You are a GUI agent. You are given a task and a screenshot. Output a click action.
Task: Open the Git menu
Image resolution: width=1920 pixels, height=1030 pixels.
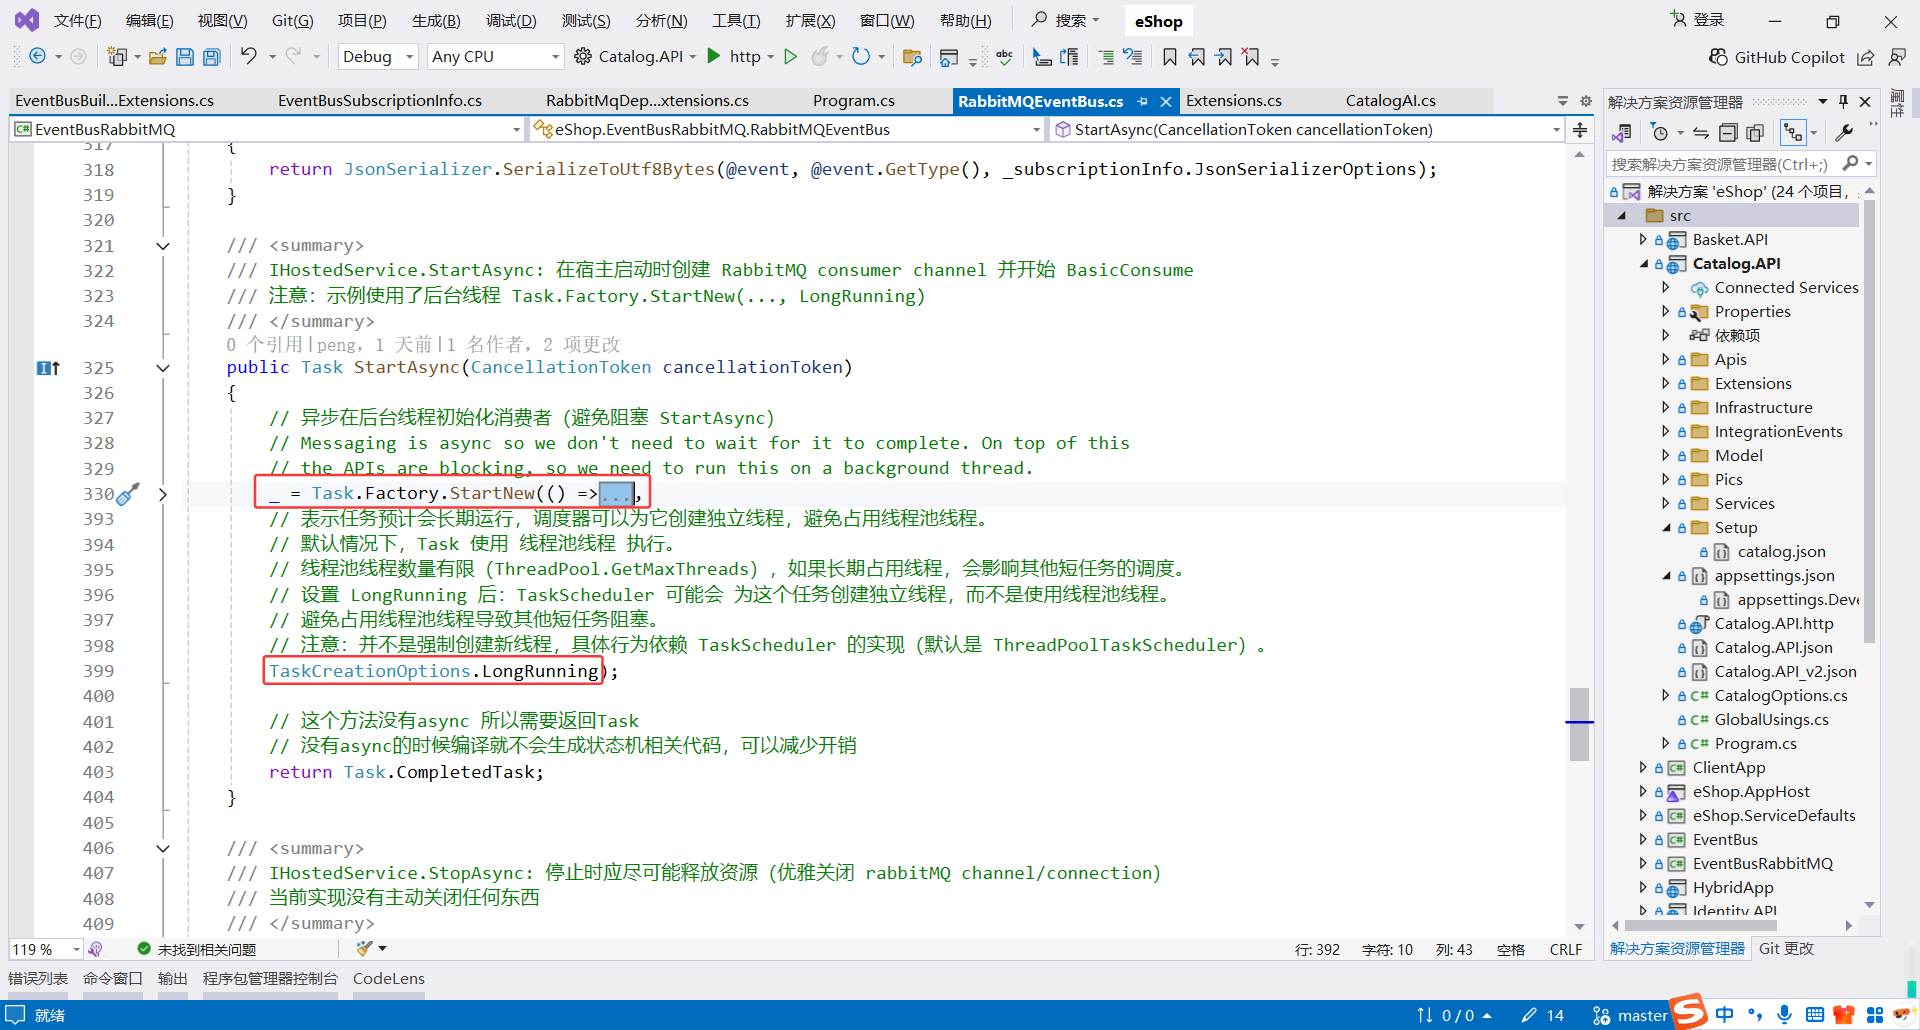[x=291, y=20]
